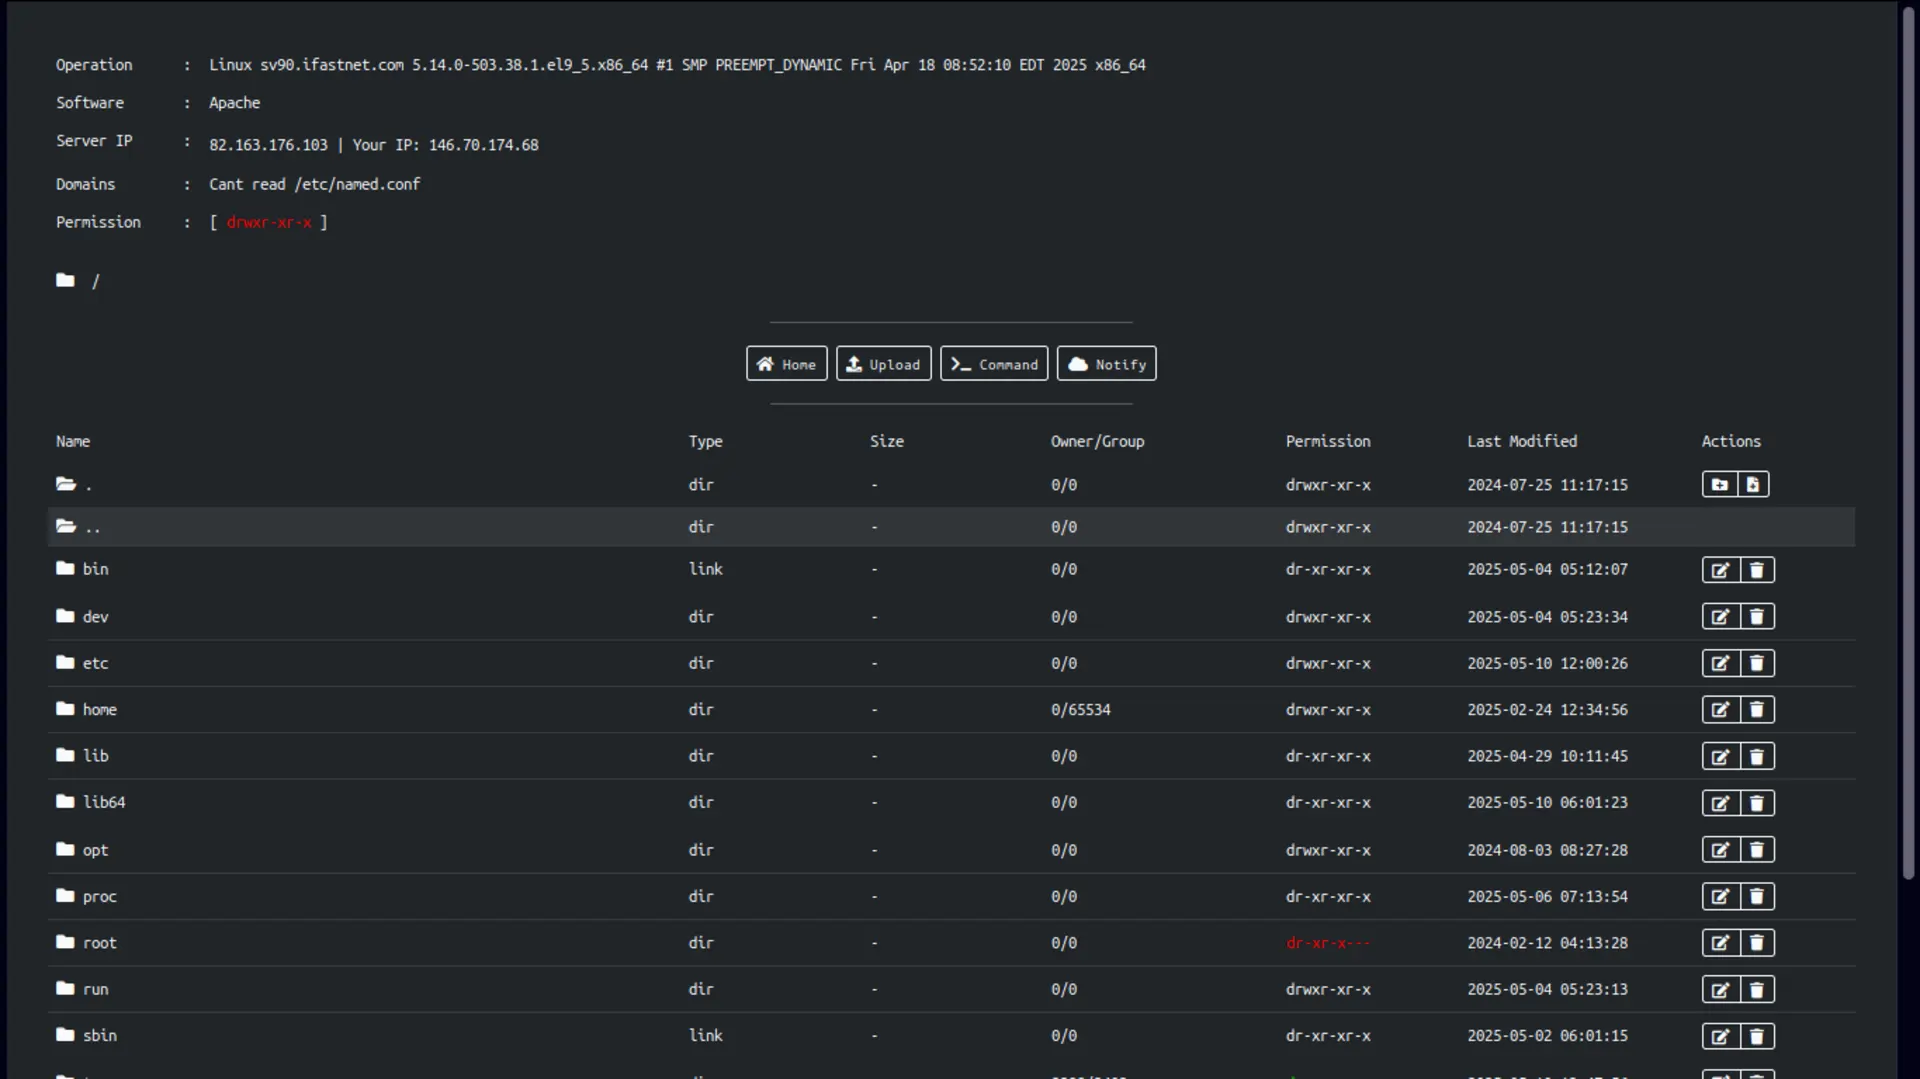Click the "0/65534" owner value in home row
This screenshot has height=1079, width=1920.
1081,710
